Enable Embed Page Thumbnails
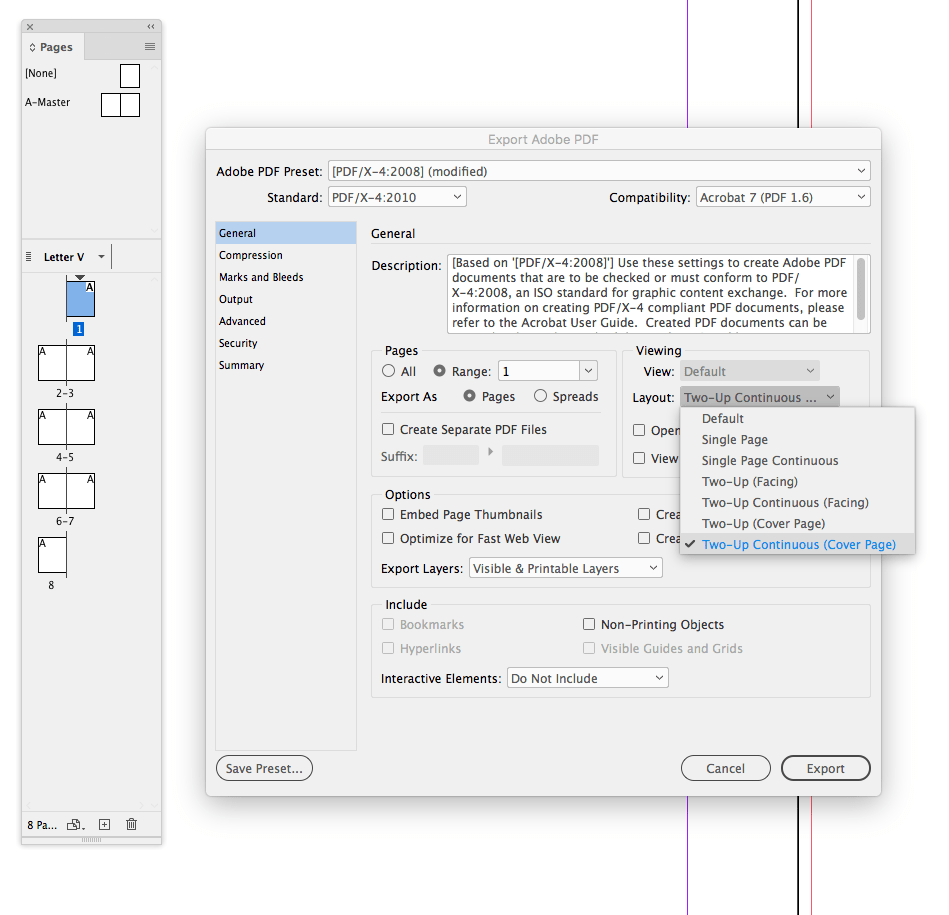Screen dimensions: 949x915 (388, 514)
